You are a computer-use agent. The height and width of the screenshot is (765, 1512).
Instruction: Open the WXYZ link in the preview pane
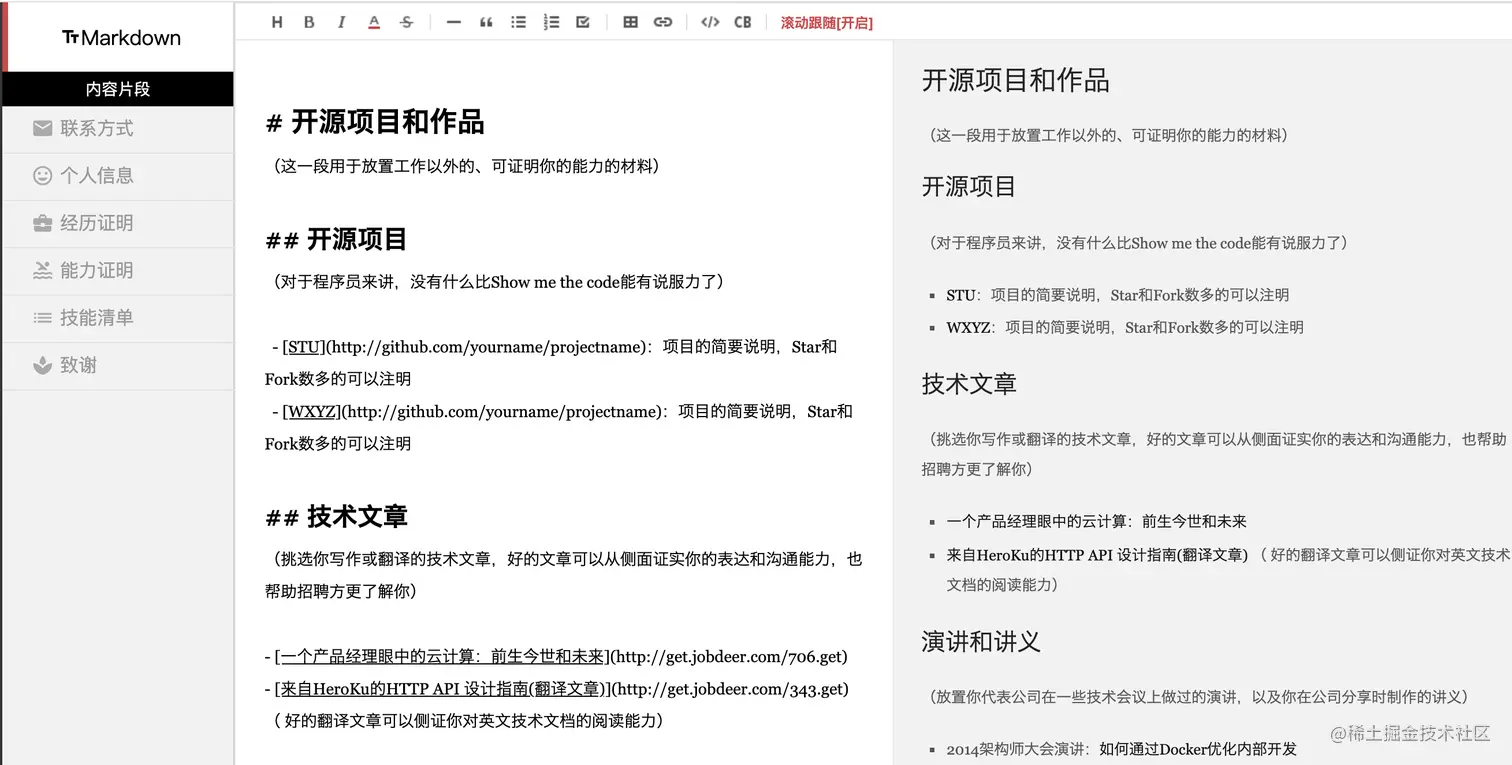click(968, 327)
